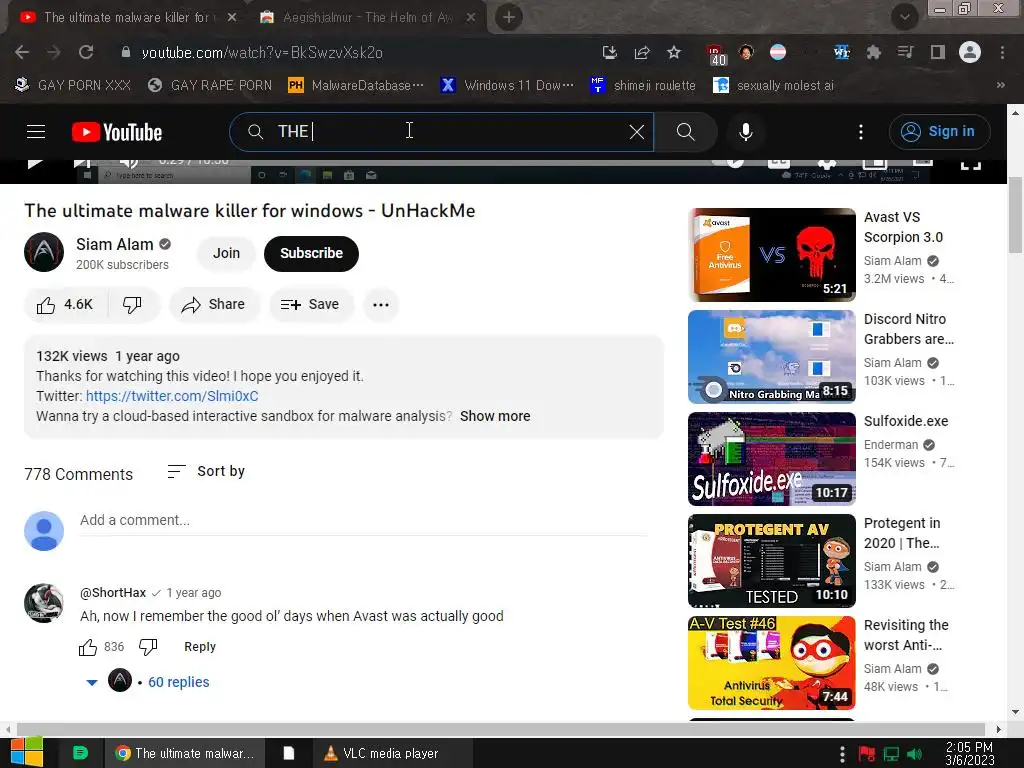Open more actions ellipsis under video
Viewport: 1024px width, 768px height.
(381, 304)
